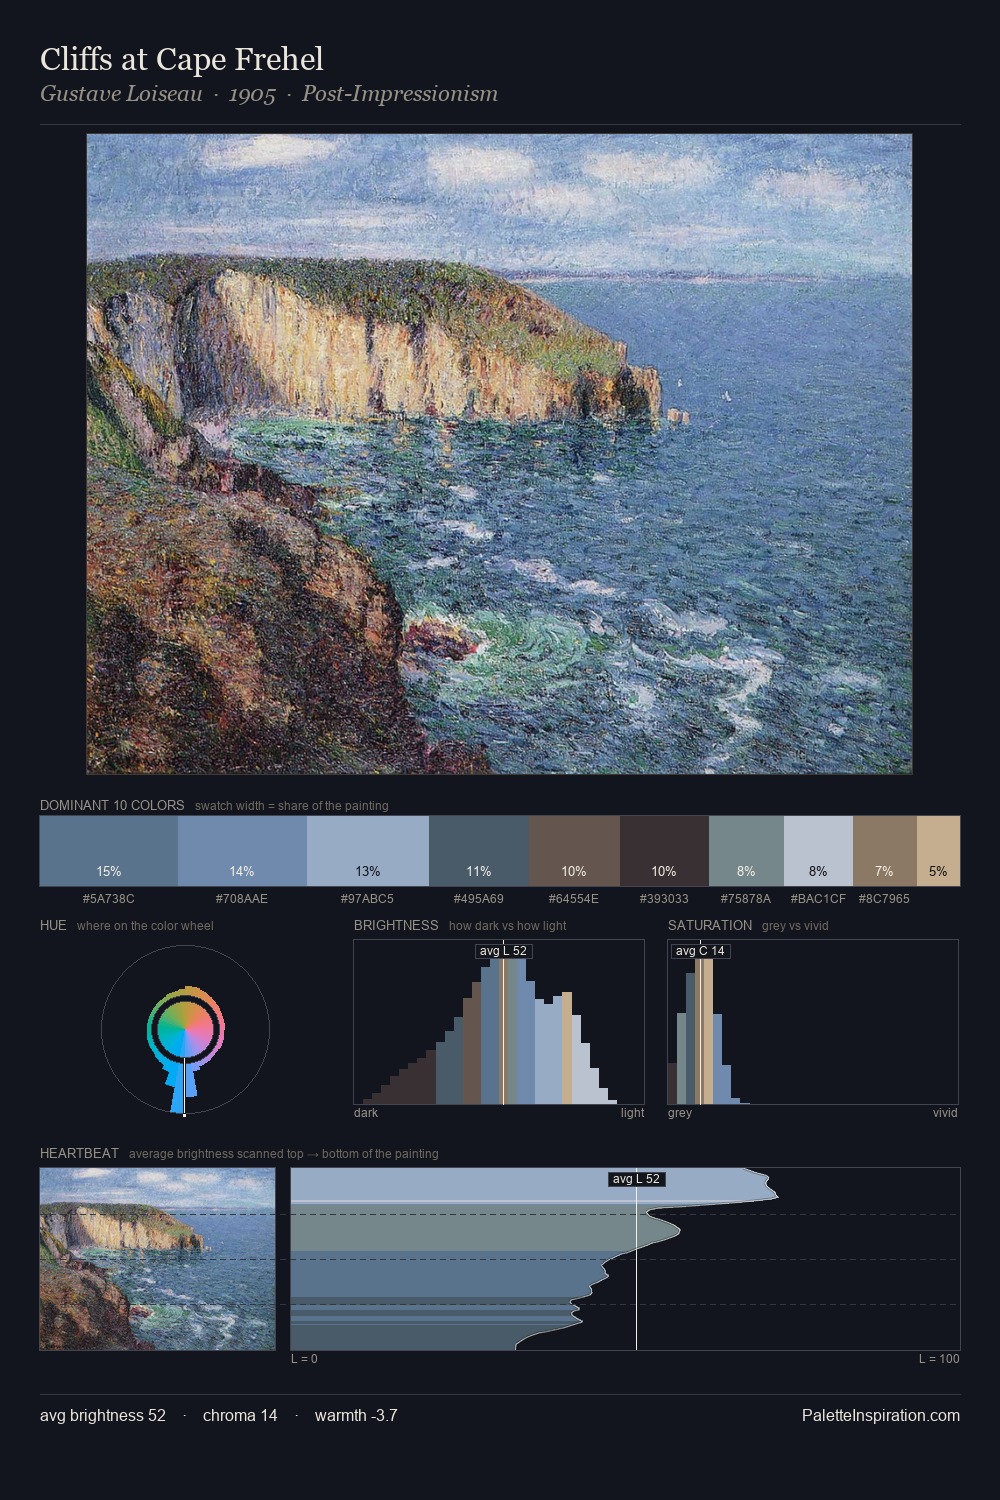Click the 'Post-Impressionism' style text

tap(399, 94)
